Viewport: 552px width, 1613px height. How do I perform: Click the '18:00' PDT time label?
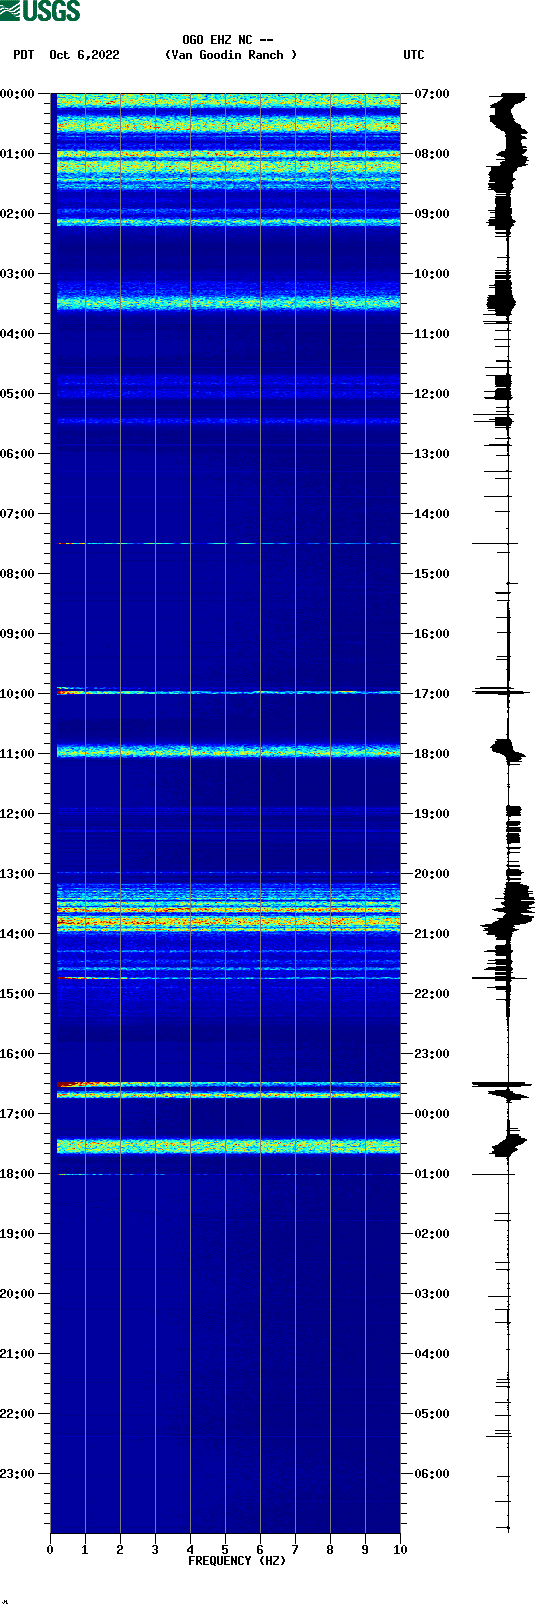coord(18,1174)
